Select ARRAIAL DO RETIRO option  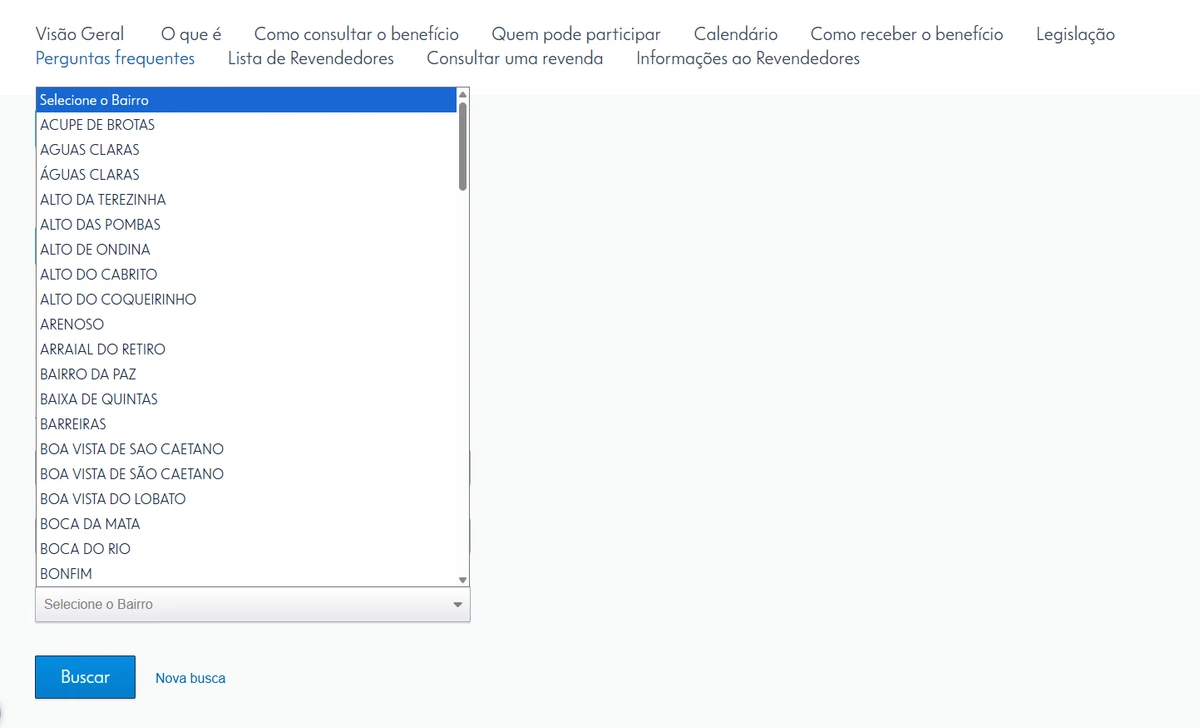pyautogui.click(x=103, y=349)
